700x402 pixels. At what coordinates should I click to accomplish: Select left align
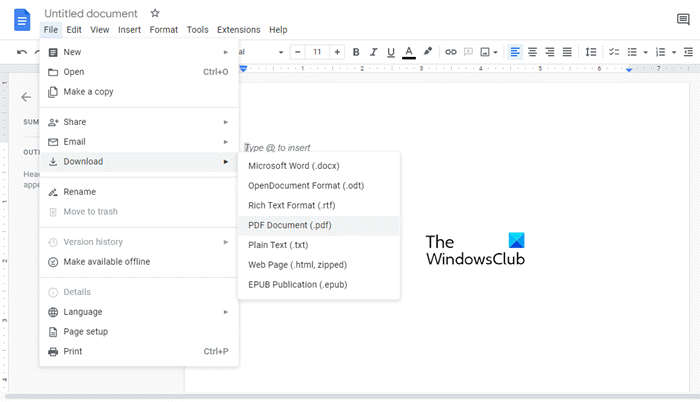tap(515, 52)
